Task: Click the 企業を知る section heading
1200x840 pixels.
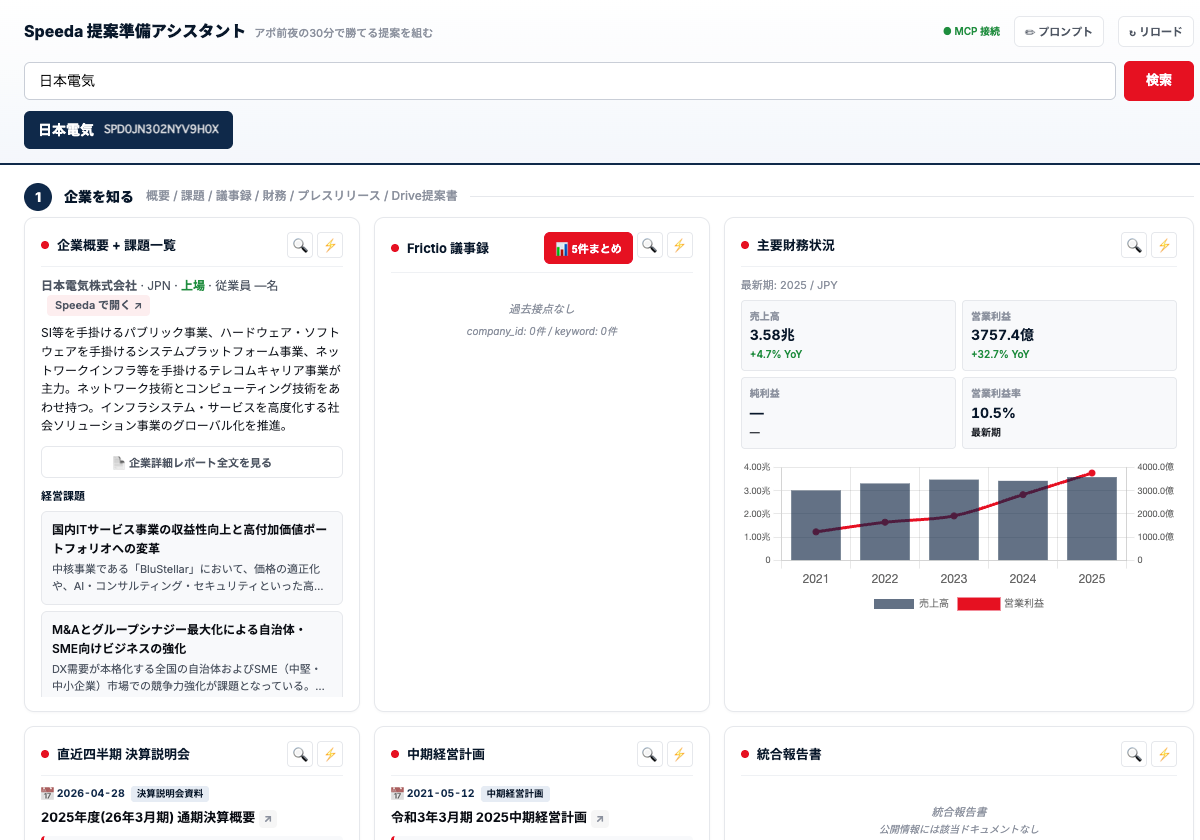Action: coord(98,197)
